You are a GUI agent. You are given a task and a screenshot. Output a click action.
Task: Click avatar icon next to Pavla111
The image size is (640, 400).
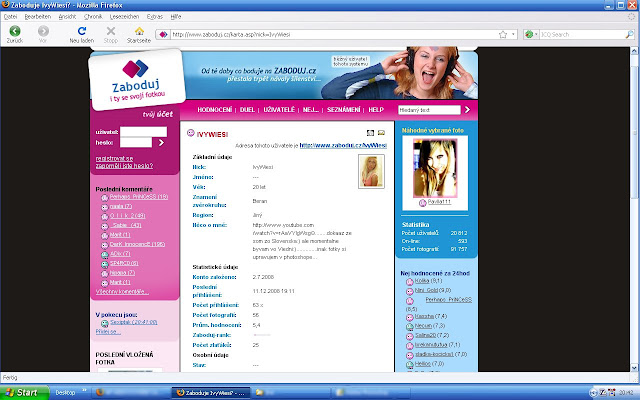point(422,202)
